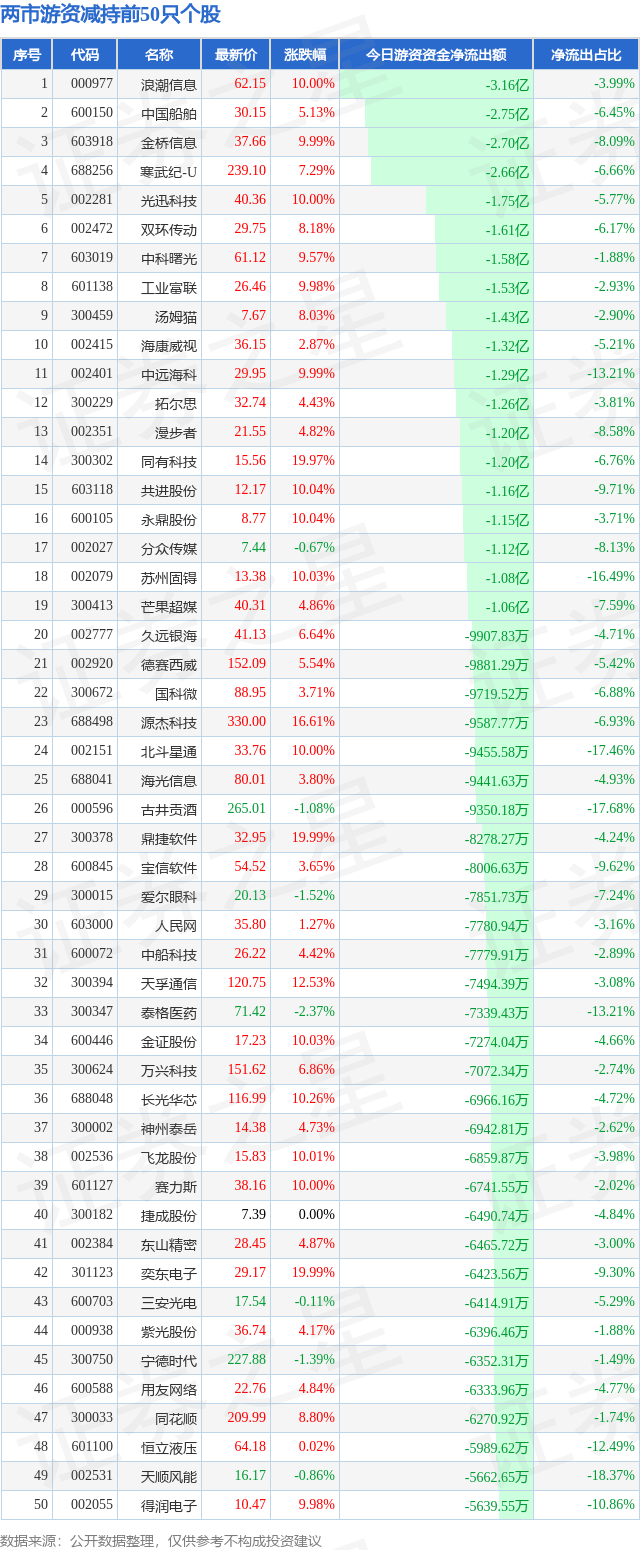Screen dimensions: 640x1550
Task: Select the stock name 万兴科技
Action: point(169,1071)
